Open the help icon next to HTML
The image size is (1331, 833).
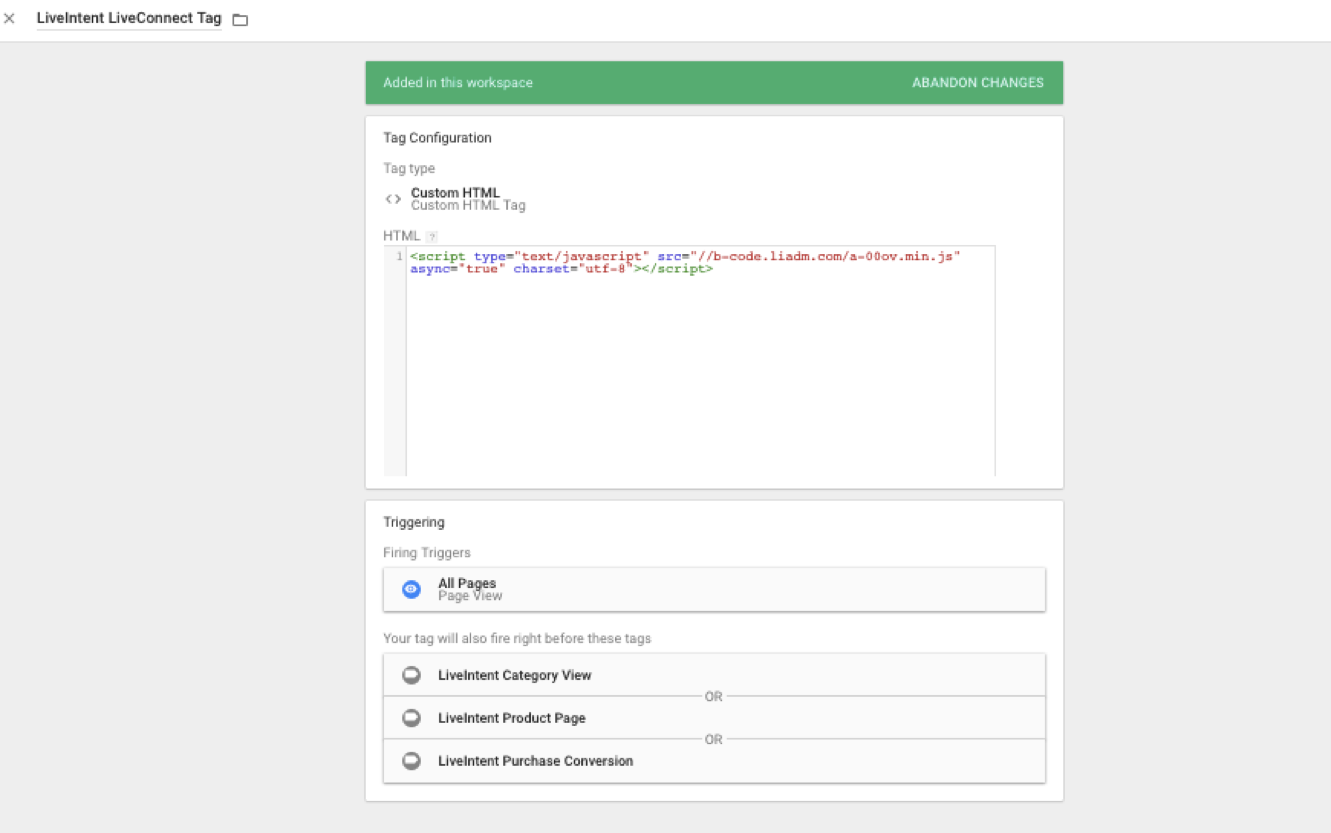pyautogui.click(x=432, y=237)
